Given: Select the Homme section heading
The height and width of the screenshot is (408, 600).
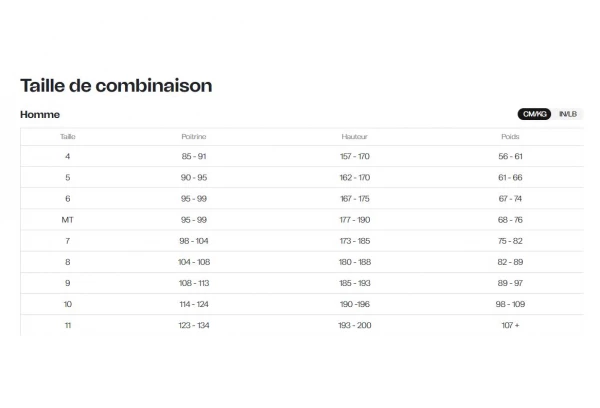Looking at the screenshot, I should point(40,114).
